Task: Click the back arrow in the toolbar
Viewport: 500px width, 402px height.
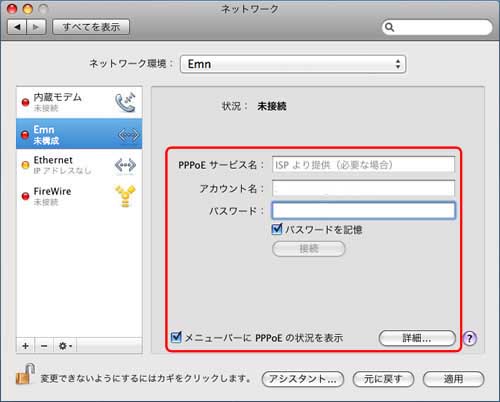Action: coord(17,27)
